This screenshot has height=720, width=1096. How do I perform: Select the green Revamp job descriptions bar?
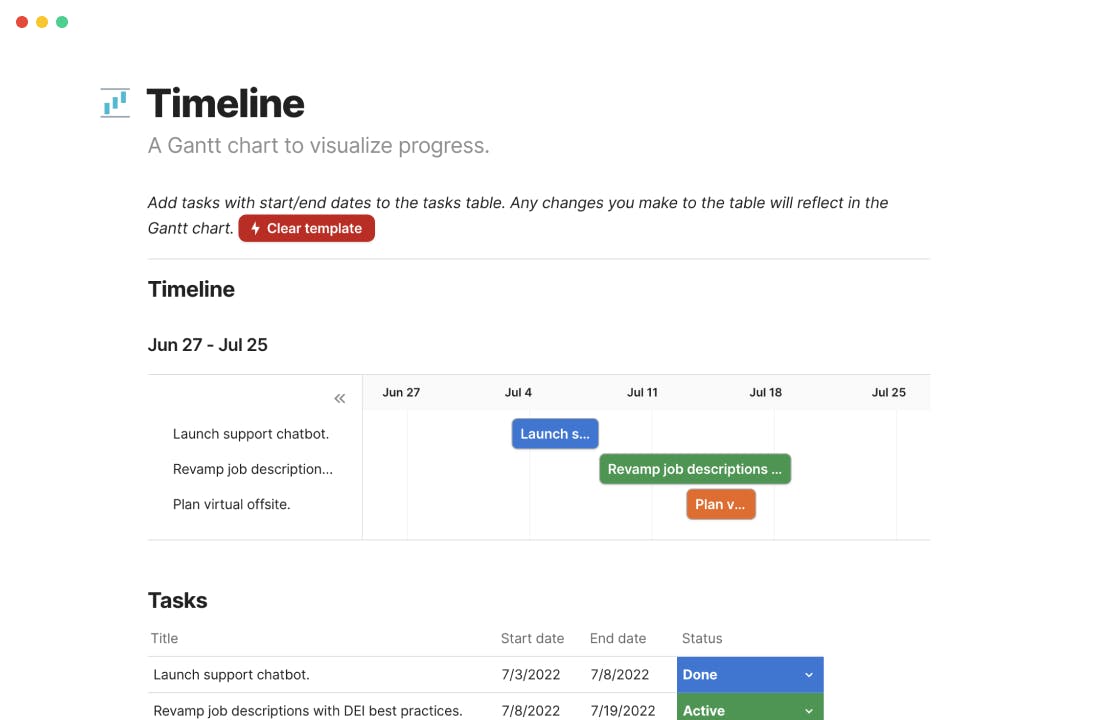point(695,469)
